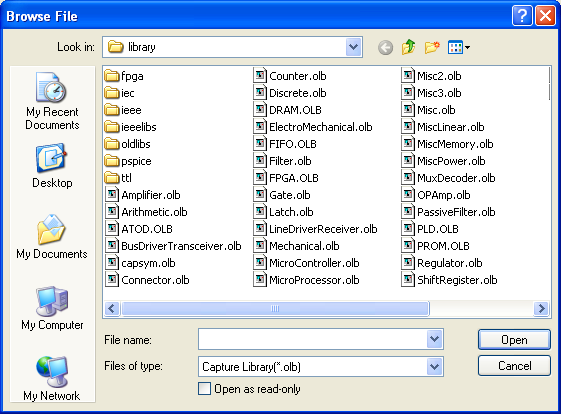
Task: Click the help question mark button
Action: coord(522,16)
